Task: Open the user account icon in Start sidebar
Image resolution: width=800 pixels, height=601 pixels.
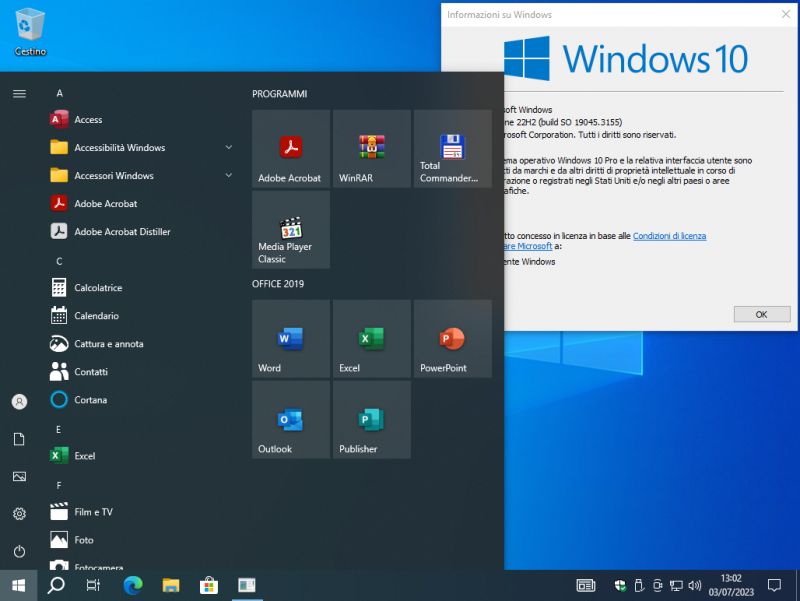Action: pos(19,402)
